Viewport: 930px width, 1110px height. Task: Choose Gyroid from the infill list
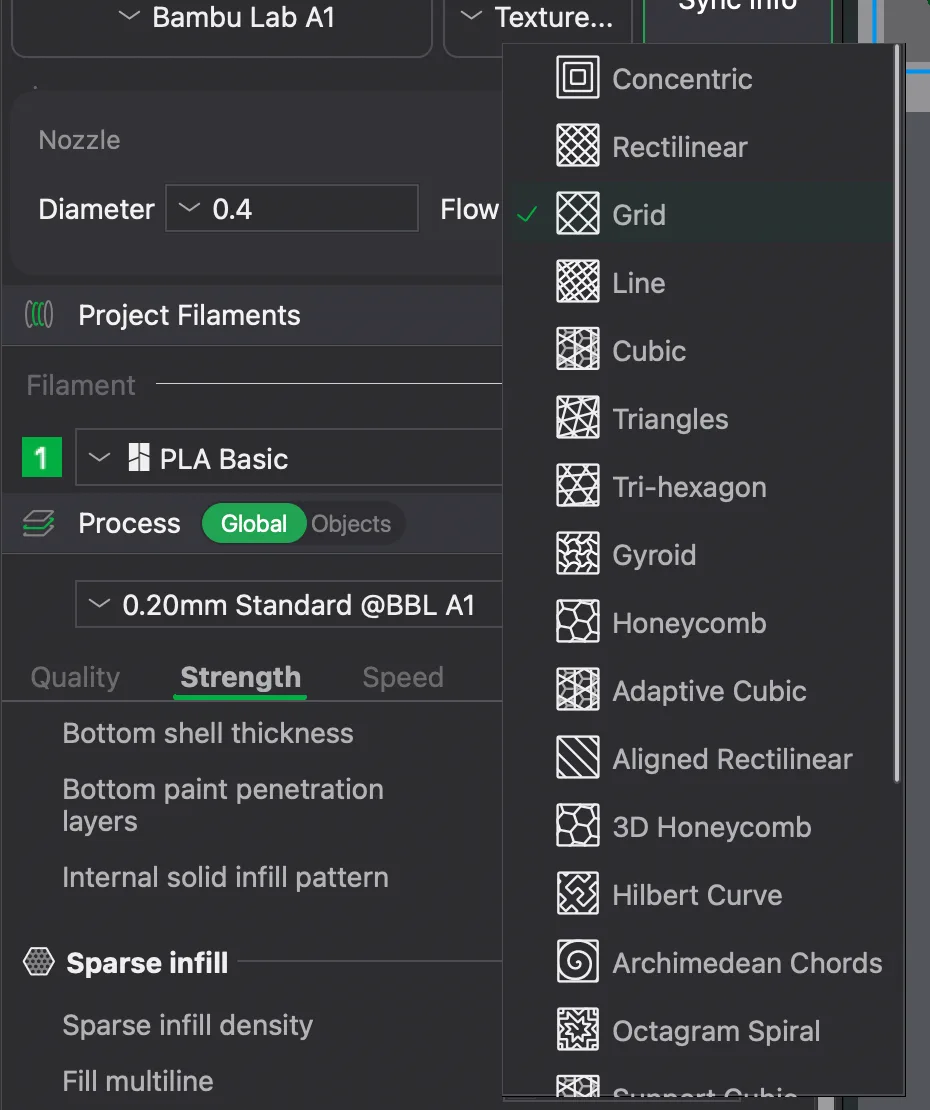pyautogui.click(x=702, y=554)
